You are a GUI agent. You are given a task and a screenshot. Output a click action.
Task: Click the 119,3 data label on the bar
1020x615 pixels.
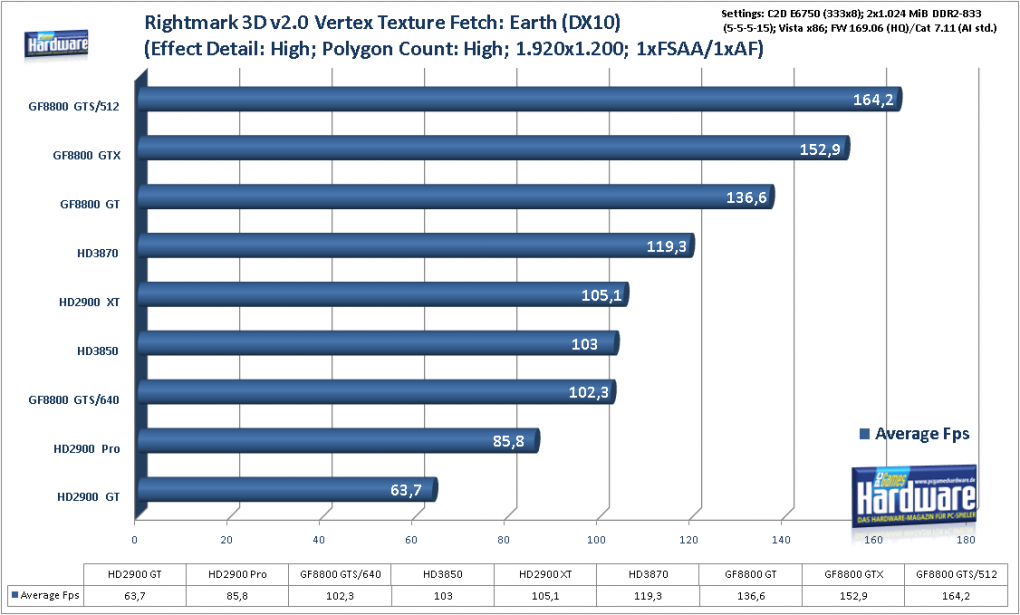[x=666, y=247]
